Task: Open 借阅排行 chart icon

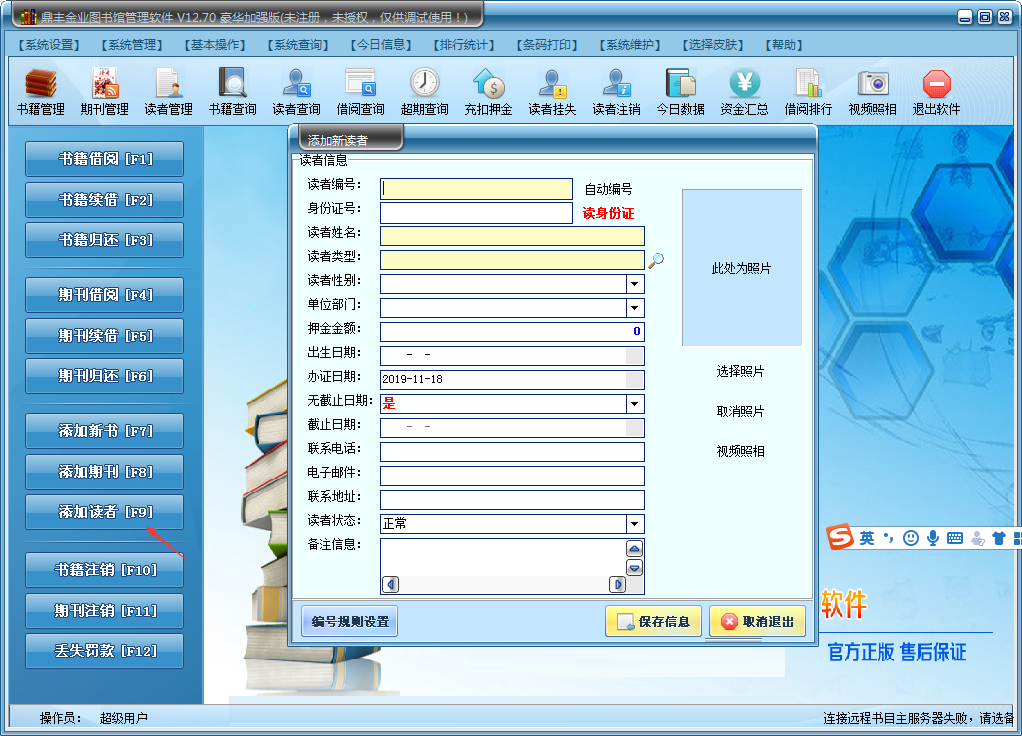Action: click(808, 83)
